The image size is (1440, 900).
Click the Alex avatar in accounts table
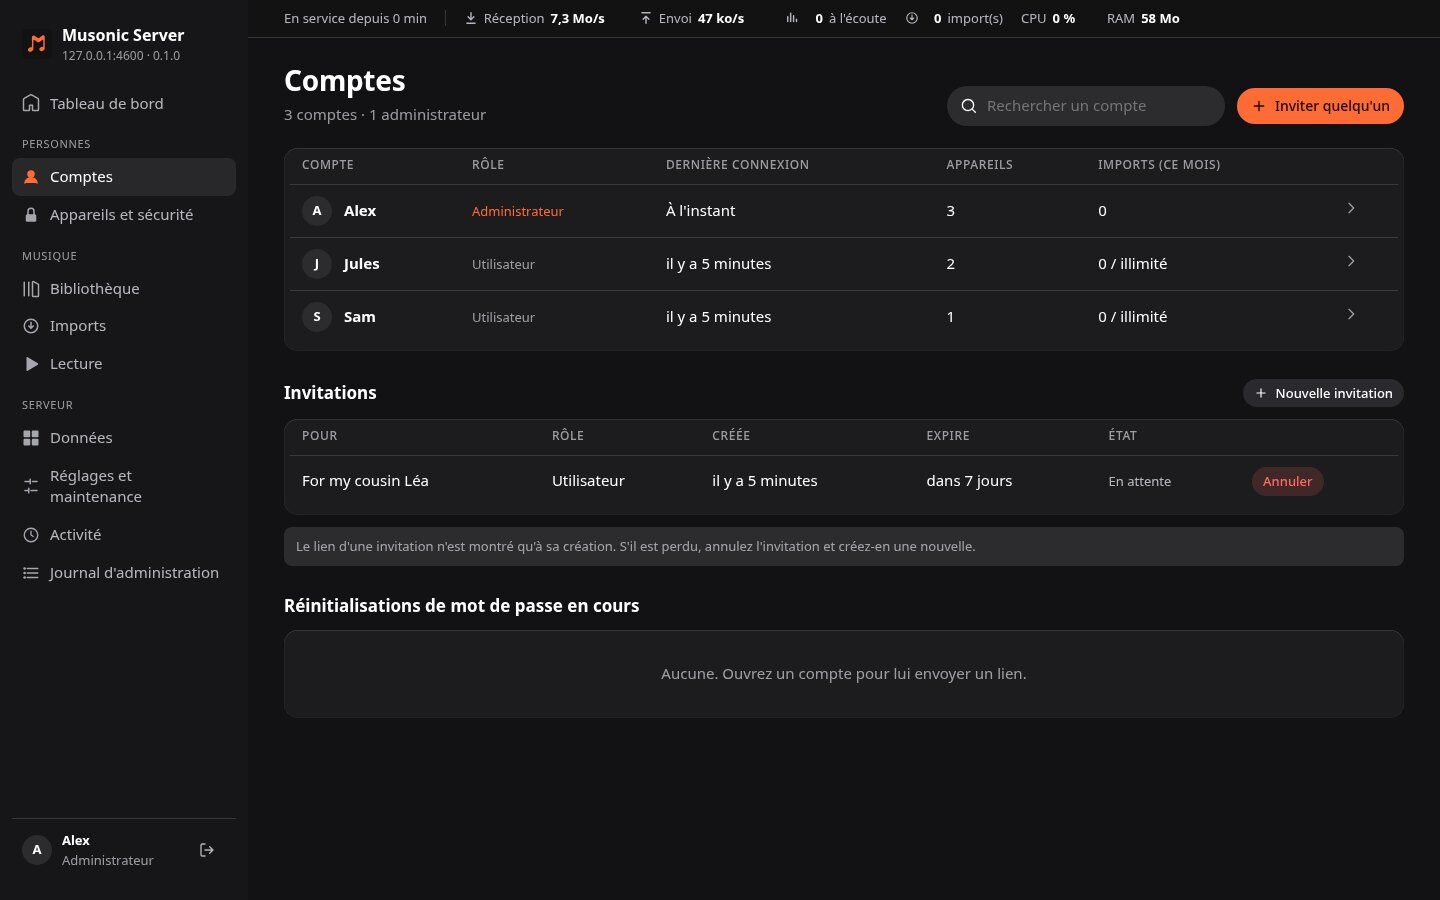coord(317,211)
